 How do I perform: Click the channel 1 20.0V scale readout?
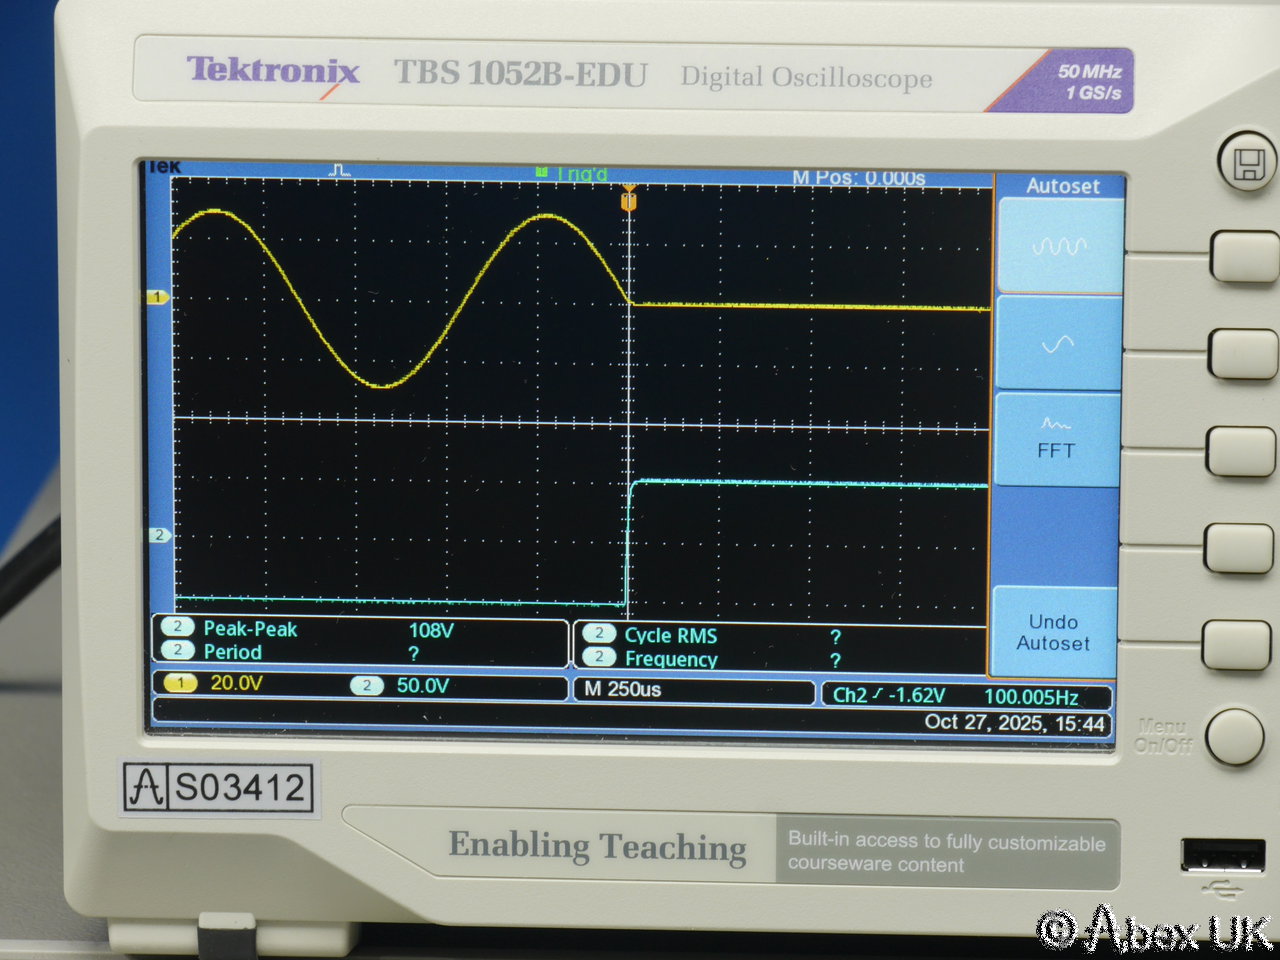click(x=236, y=684)
